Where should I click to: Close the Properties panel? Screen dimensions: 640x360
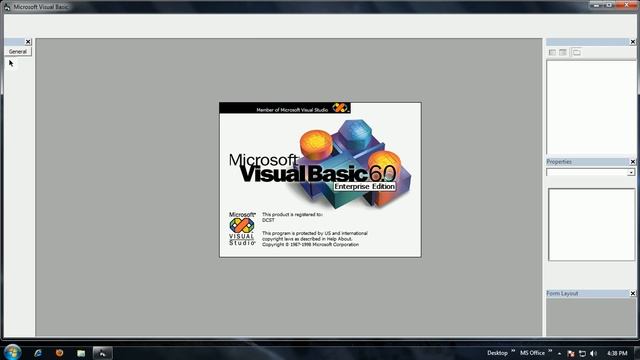coord(633,162)
